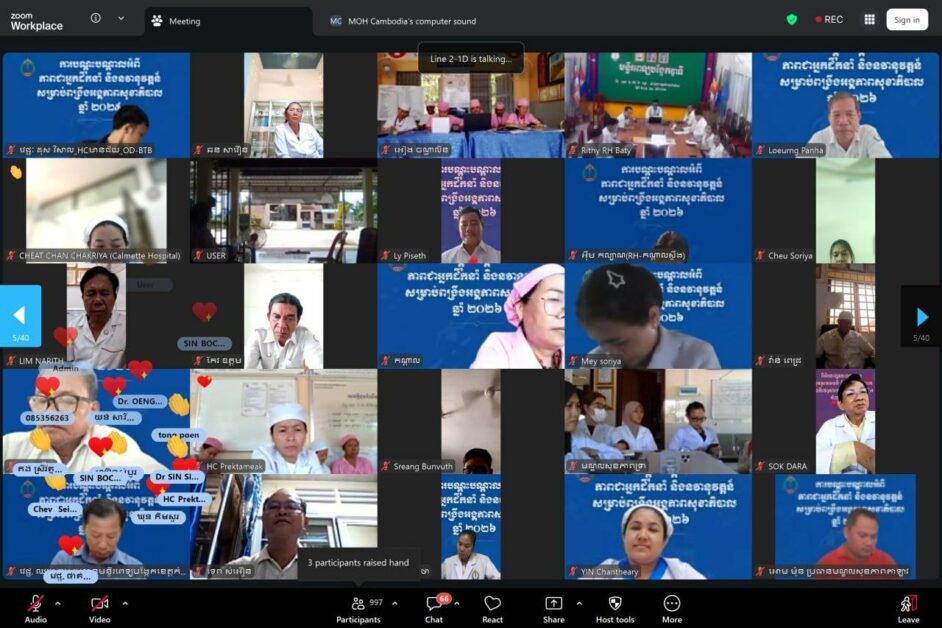This screenshot has height=628, width=942.
Task: Click the Sign in button
Action: [x=907, y=19]
